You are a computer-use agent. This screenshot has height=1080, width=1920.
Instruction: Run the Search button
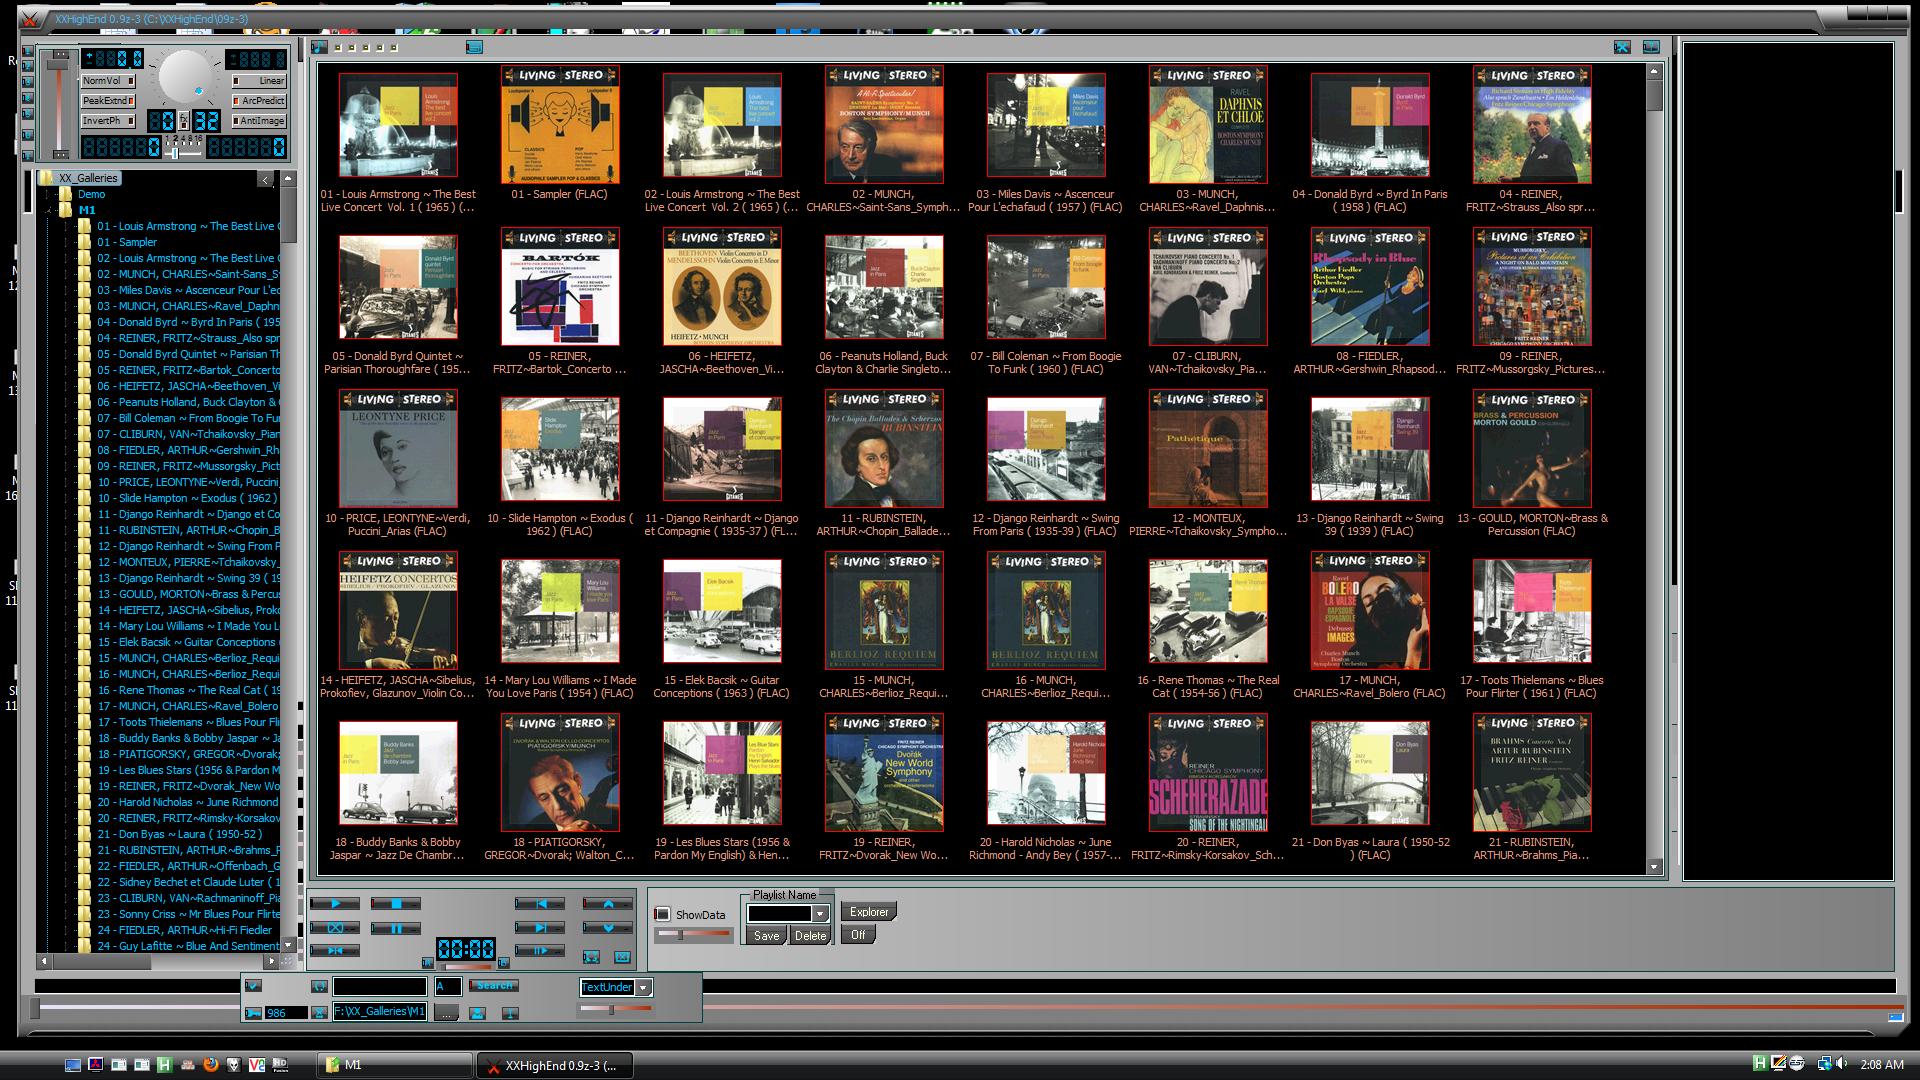[x=494, y=985]
